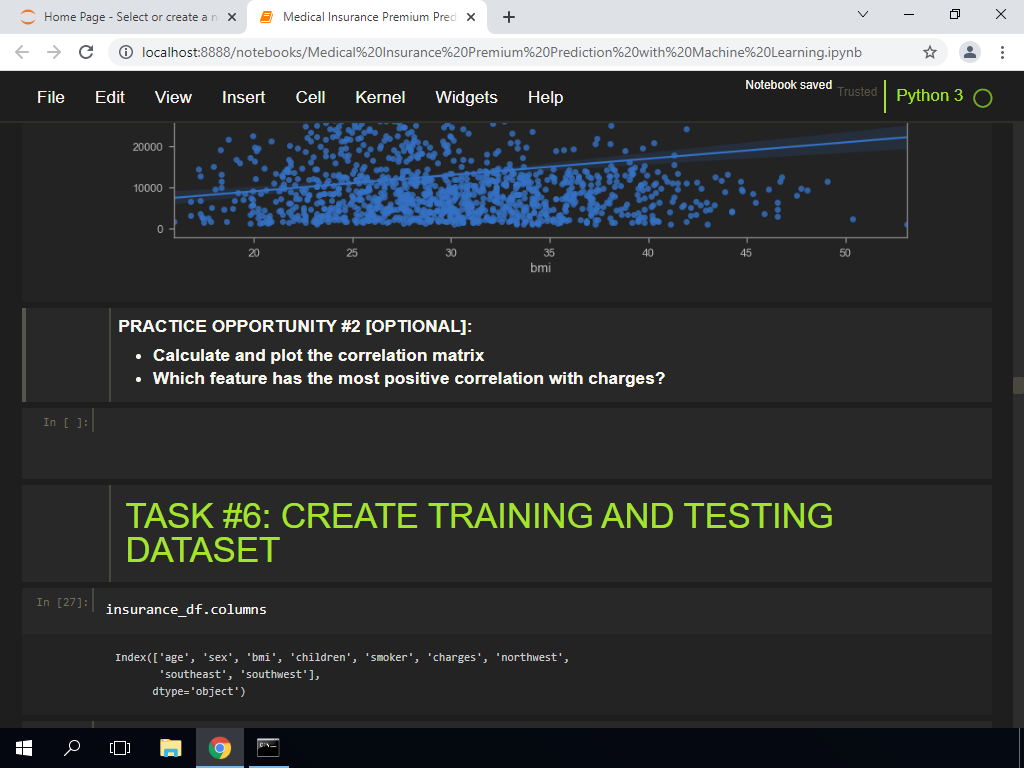Open File Explorer from the taskbar
This screenshot has height=768, width=1024.
(170, 748)
